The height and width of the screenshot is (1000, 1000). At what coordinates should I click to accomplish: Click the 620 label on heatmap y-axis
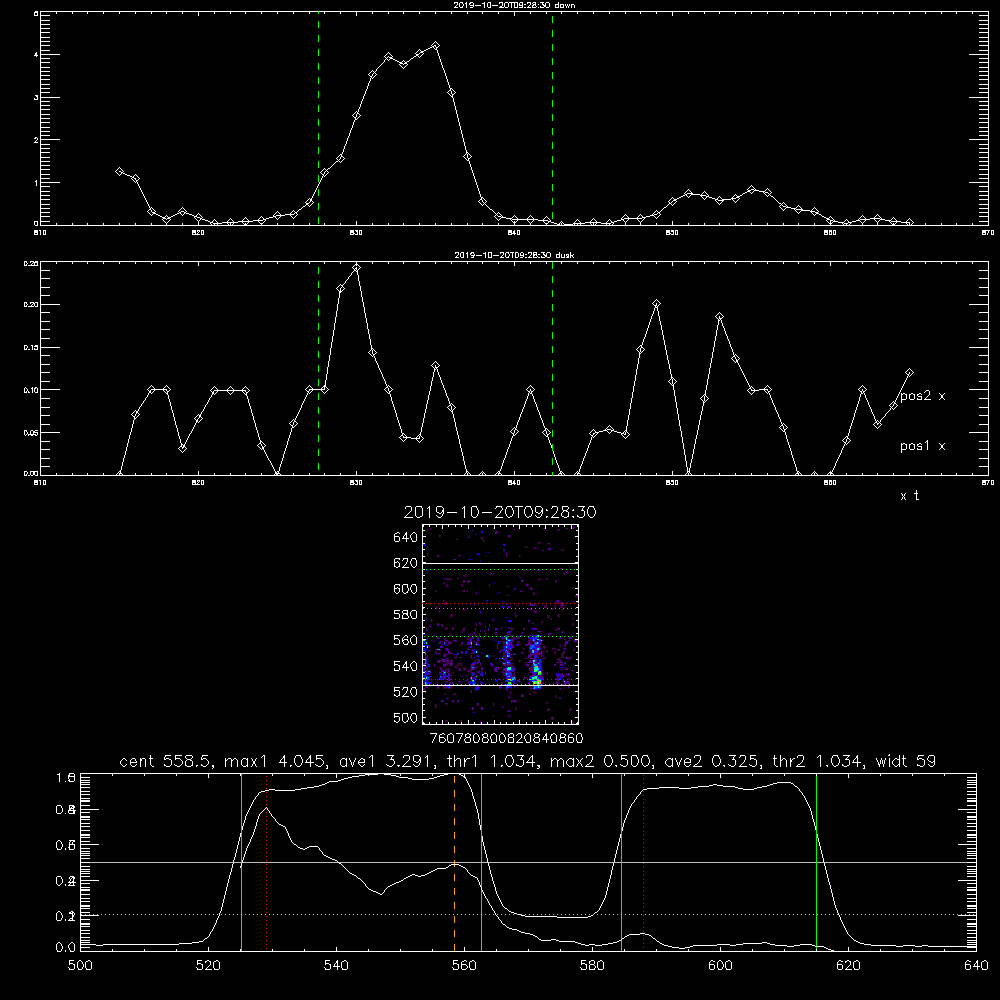point(406,563)
